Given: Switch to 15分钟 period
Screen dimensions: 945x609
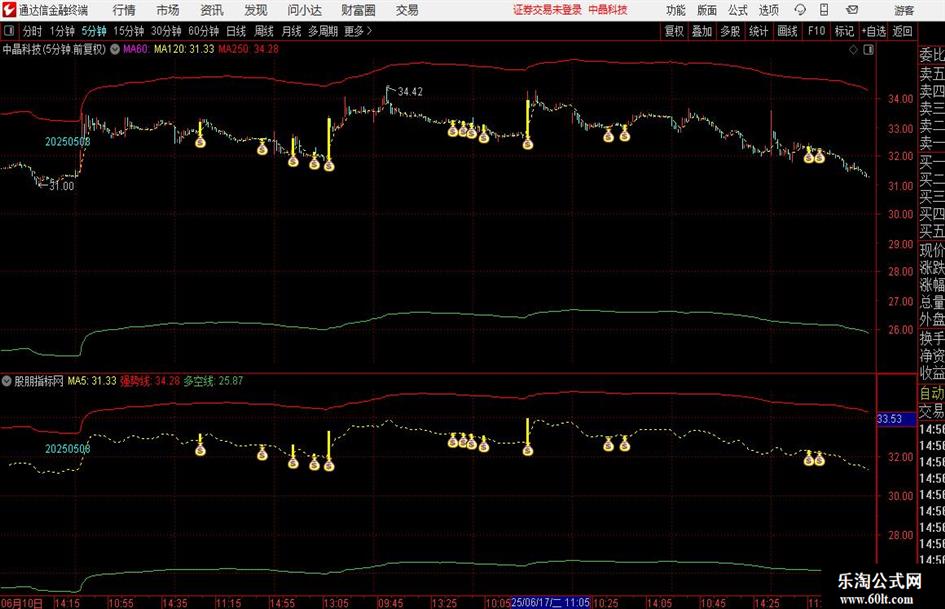Looking at the screenshot, I should coord(129,31).
